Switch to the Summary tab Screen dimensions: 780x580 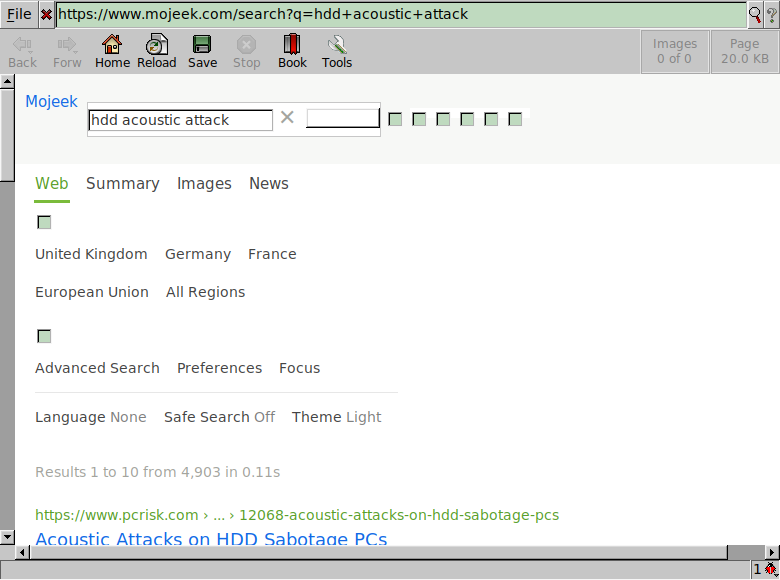[x=123, y=184]
